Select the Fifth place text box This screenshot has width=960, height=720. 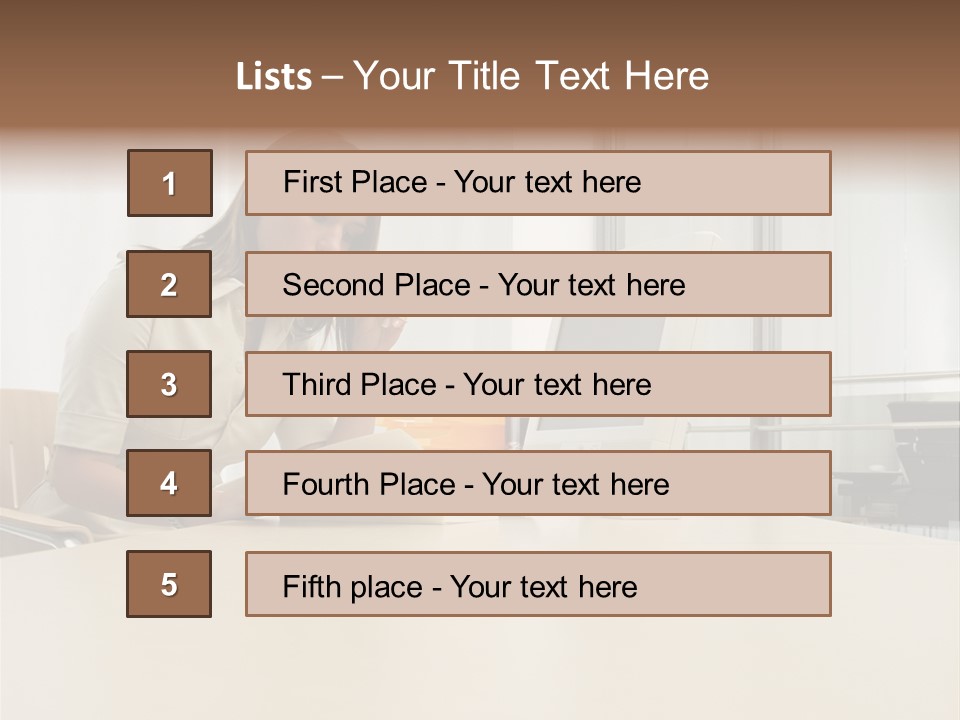click(x=538, y=584)
